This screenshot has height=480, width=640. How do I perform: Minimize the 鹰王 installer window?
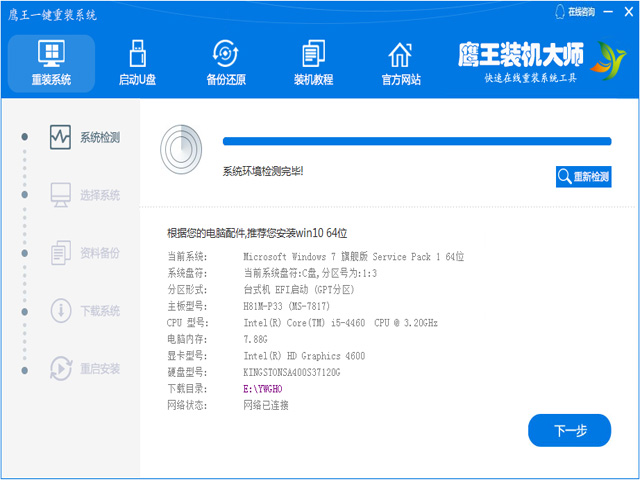(x=608, y=12)
